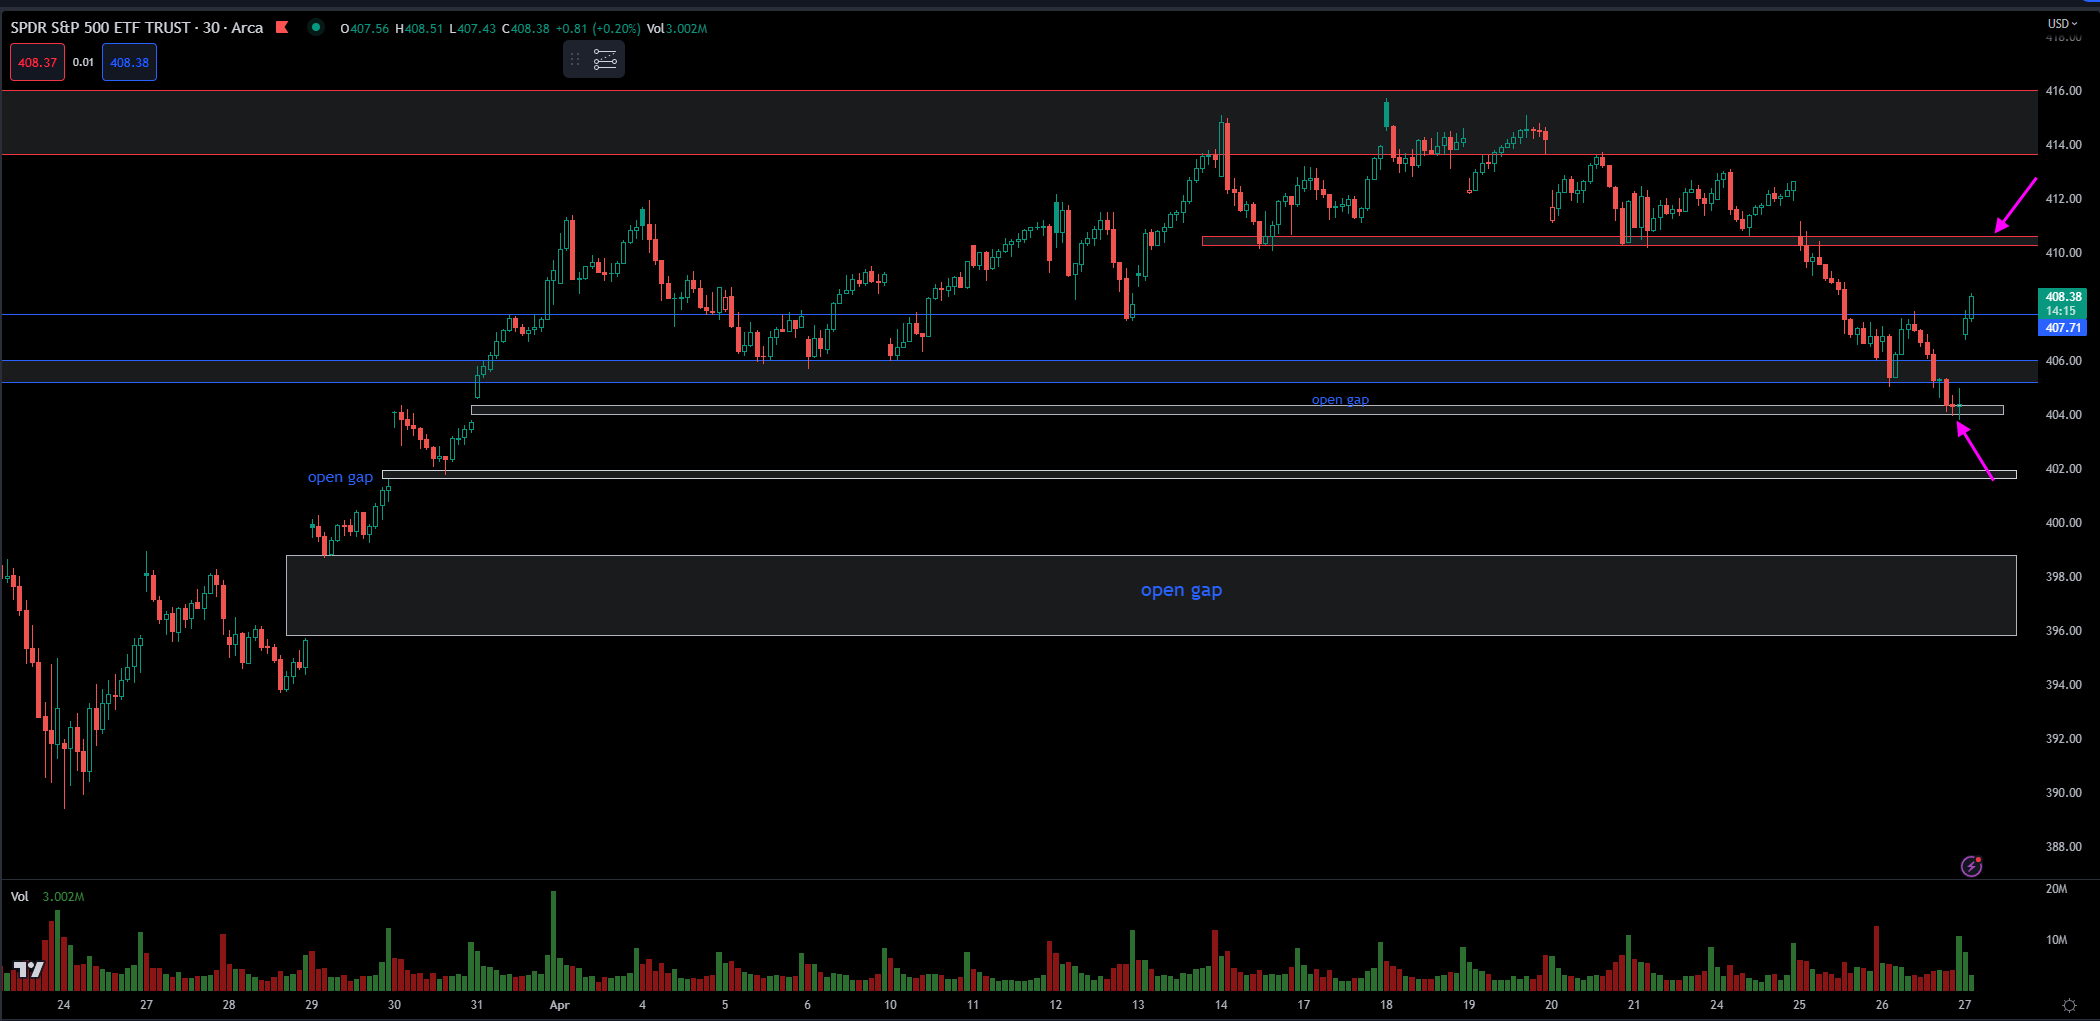Click the 402.00 price axis label
This screenshot has height=1021, width=2100.
(x=2063, y=469)
